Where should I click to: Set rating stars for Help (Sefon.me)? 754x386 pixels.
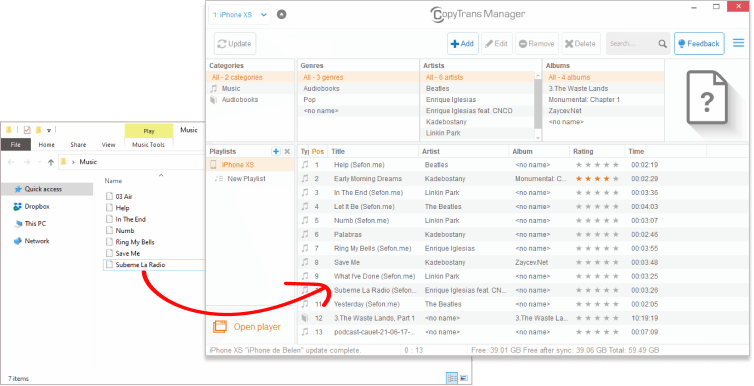(x=597, y=165)
